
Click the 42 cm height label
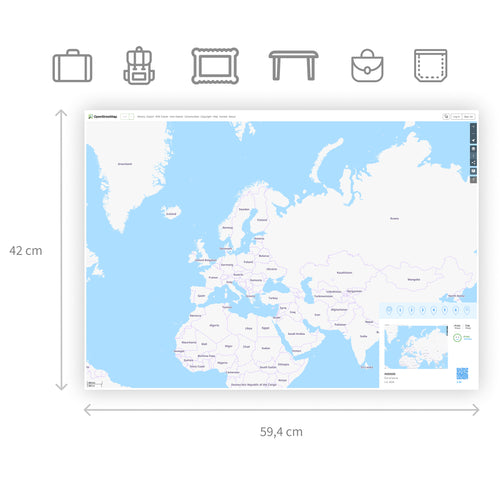click(26, 251)
